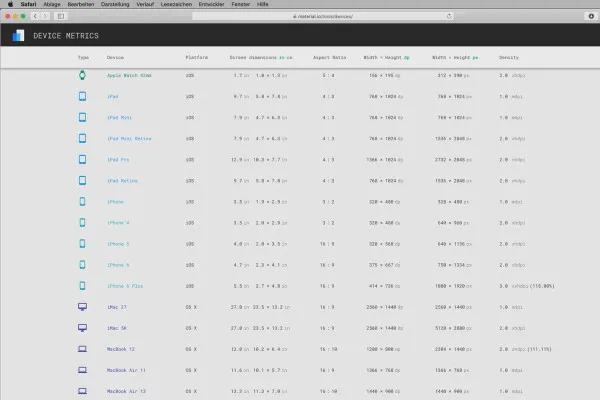The image size is (600, 400).
Task: Click the desktop monitor icon beside iMac 27
Action: coord(82,307)
